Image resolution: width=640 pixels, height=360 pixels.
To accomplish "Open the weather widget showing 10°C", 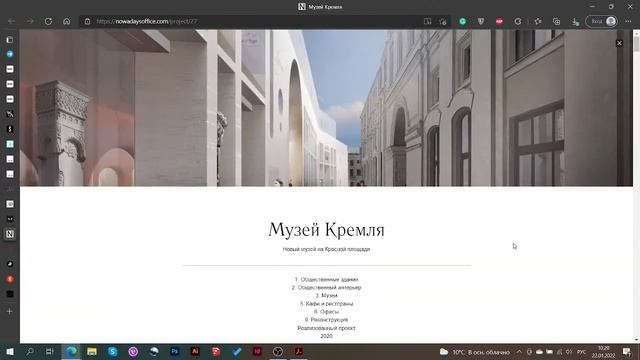I will 475,352.
